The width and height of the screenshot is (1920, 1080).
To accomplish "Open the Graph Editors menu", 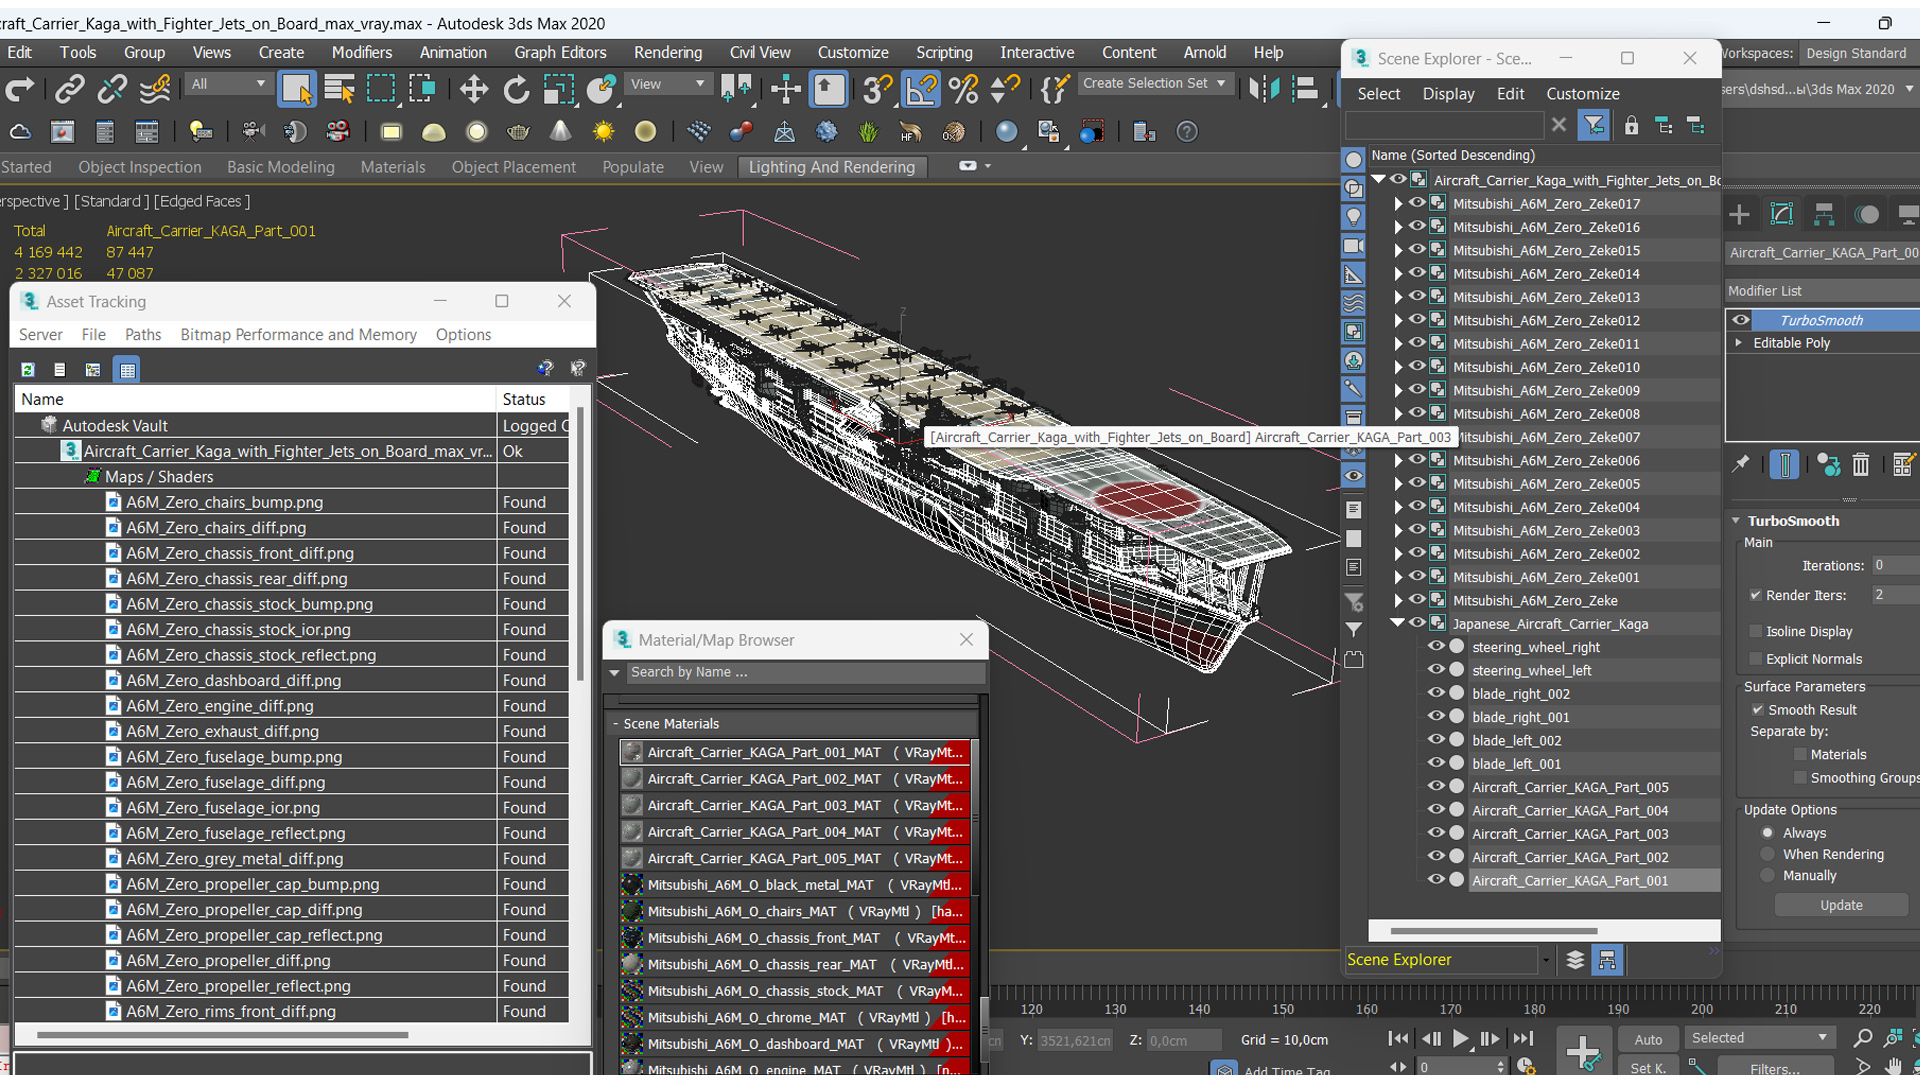I will coord(560,52).
